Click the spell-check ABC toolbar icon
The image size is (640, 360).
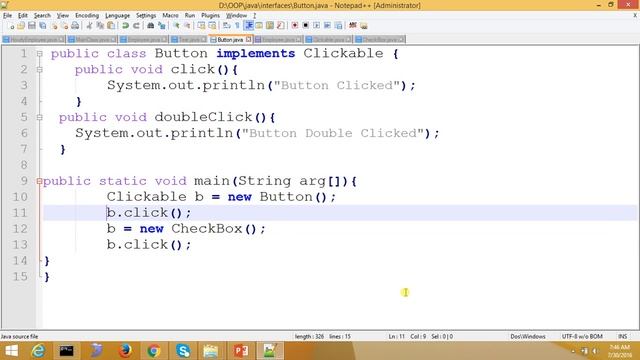point(353,25)
